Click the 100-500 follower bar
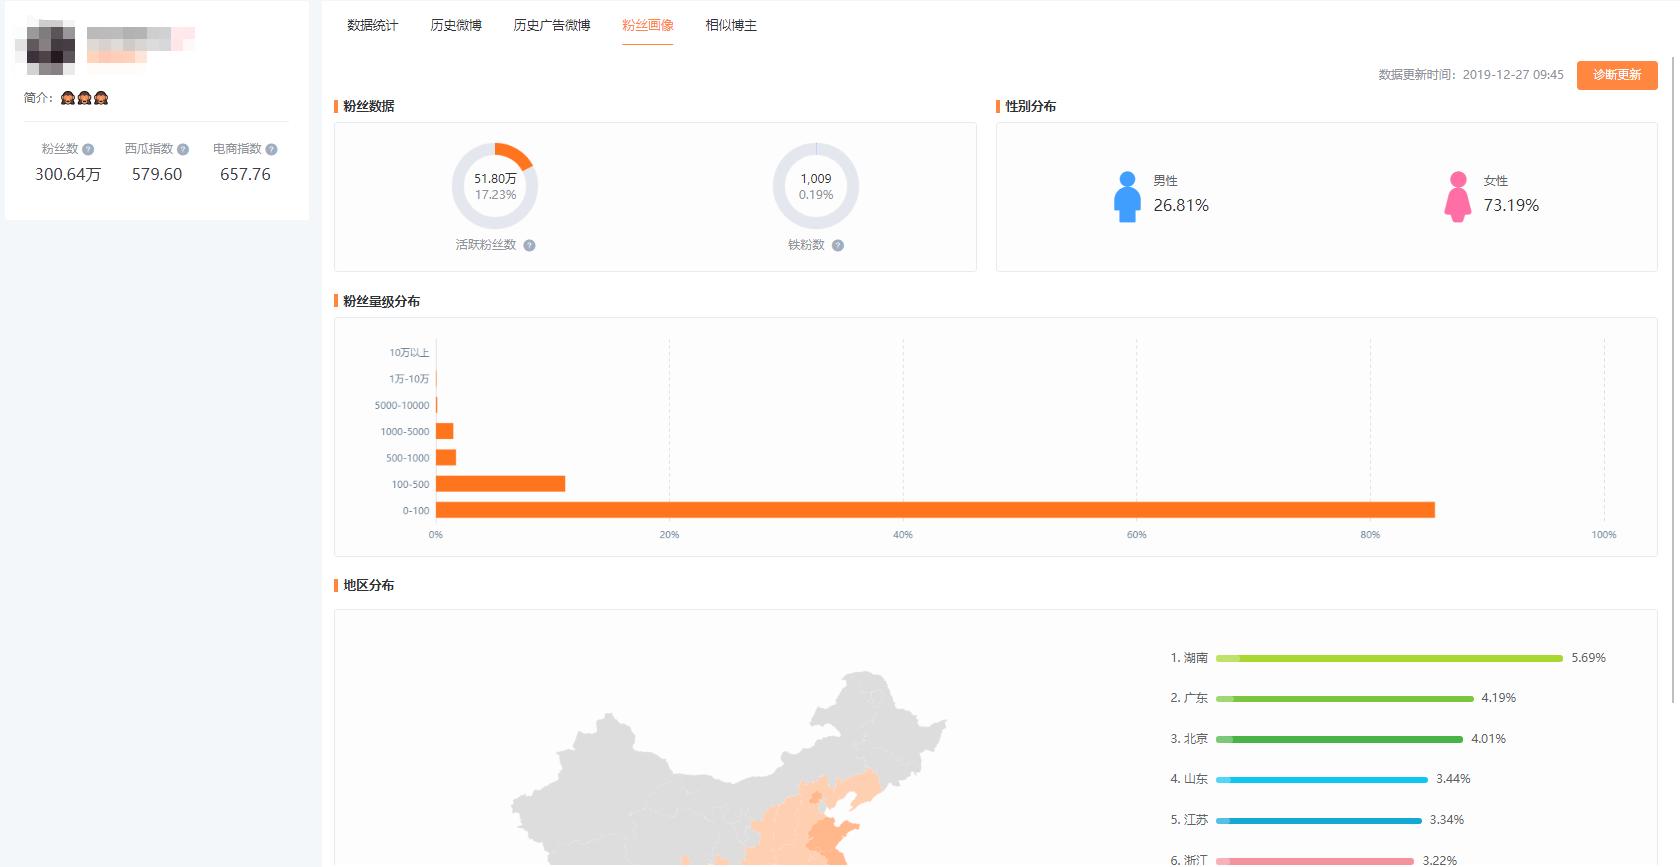1680x867 pixels. pyautogui.click(x=500, y=484)
